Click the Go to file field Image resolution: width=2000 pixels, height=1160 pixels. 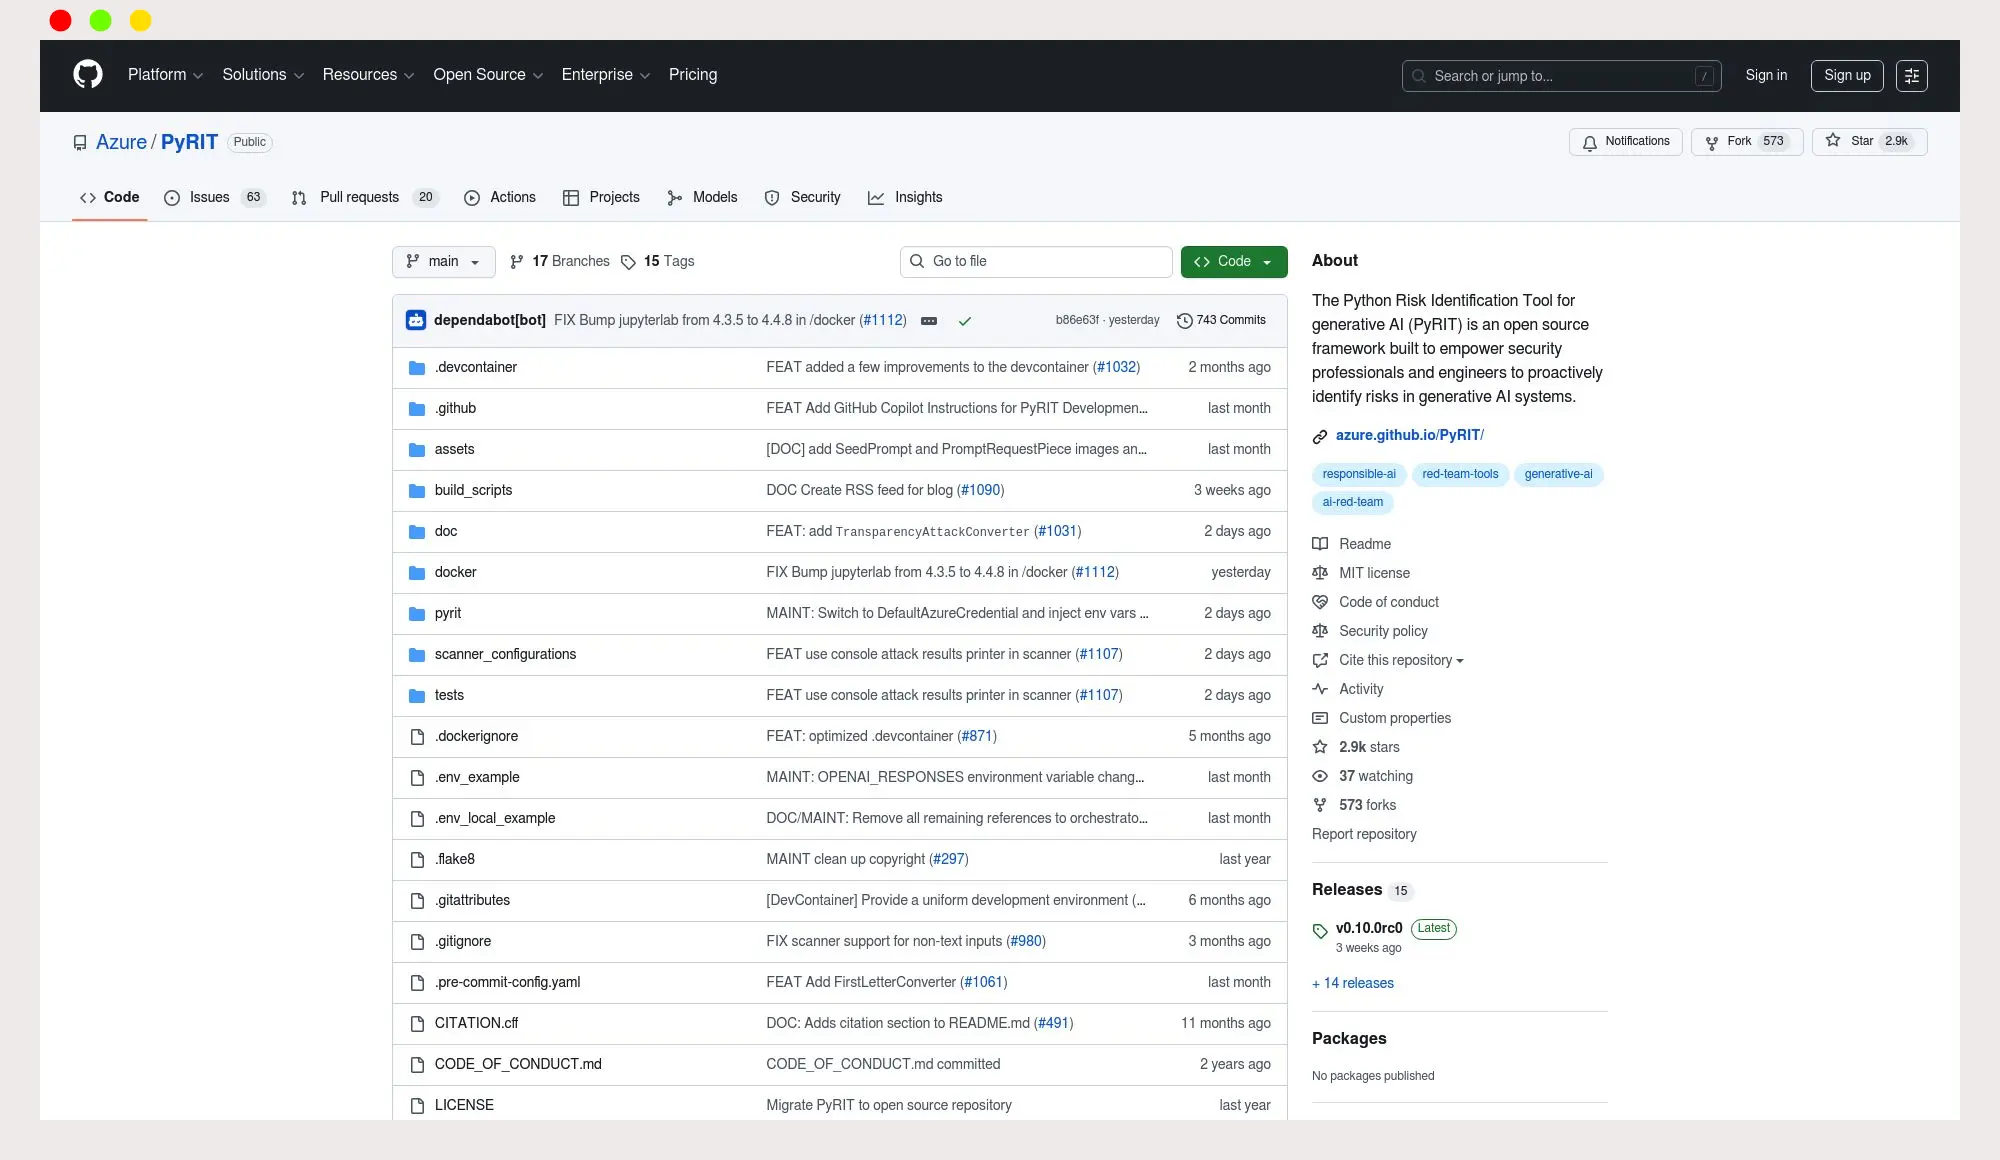click(x=1035, y=262)
